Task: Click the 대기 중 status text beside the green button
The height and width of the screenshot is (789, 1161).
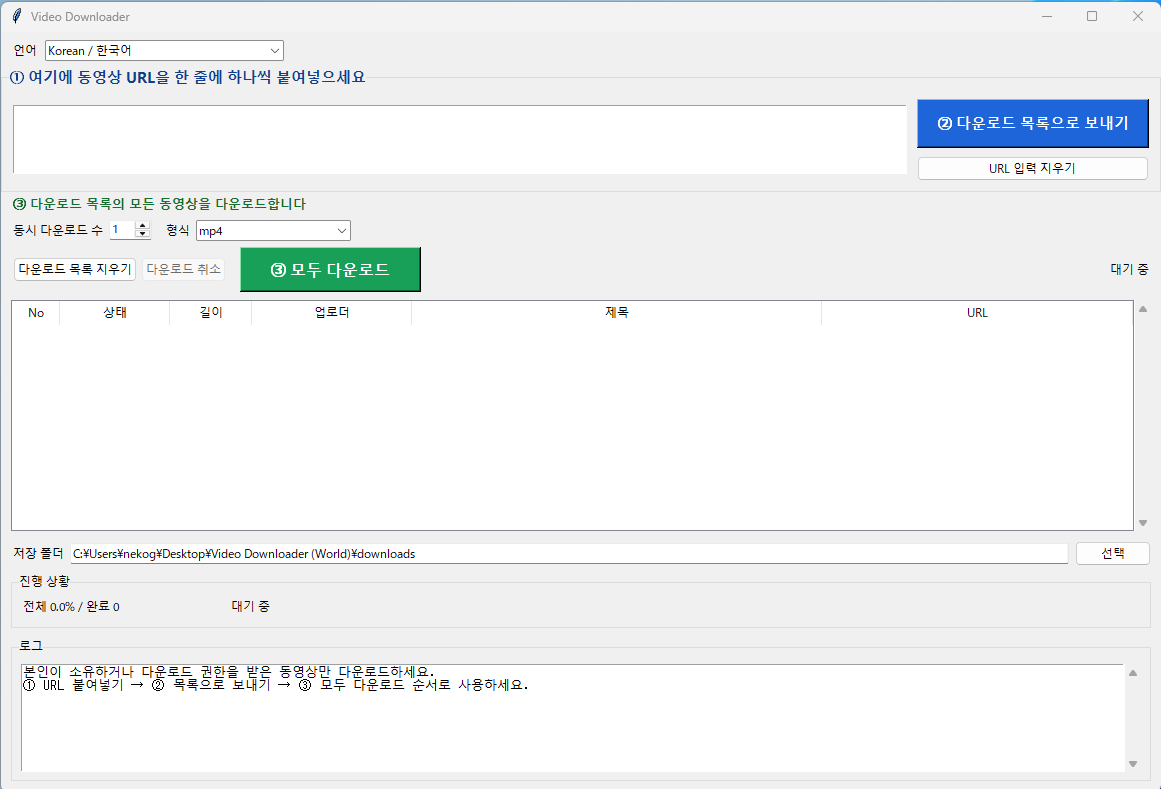Action: [x=1129, y=269]
